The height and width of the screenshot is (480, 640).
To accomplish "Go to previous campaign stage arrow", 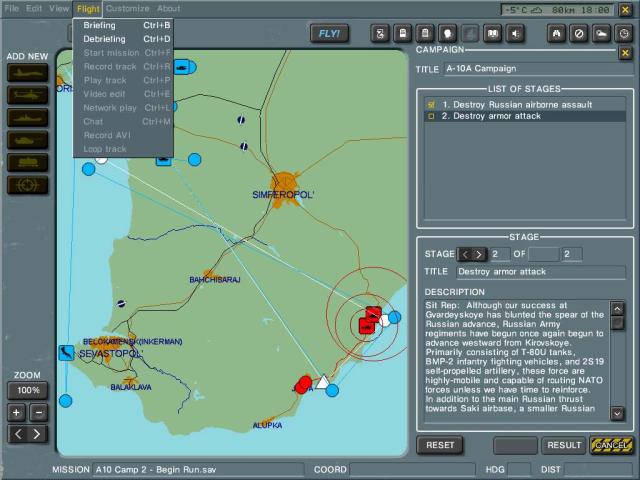I will click(464, 255).
